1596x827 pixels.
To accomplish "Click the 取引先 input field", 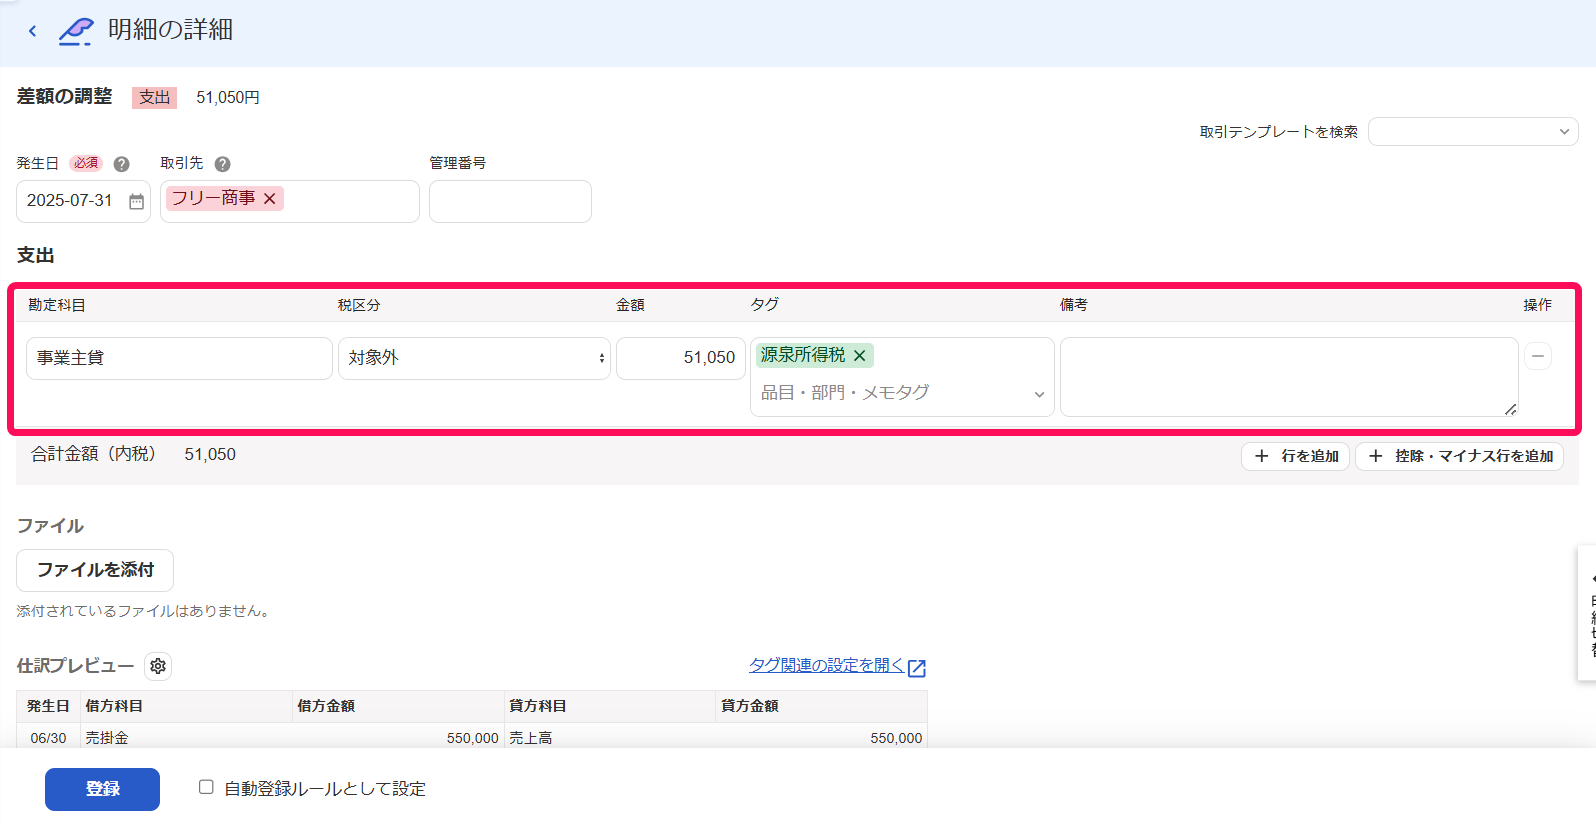I will (x=290, y=201).
